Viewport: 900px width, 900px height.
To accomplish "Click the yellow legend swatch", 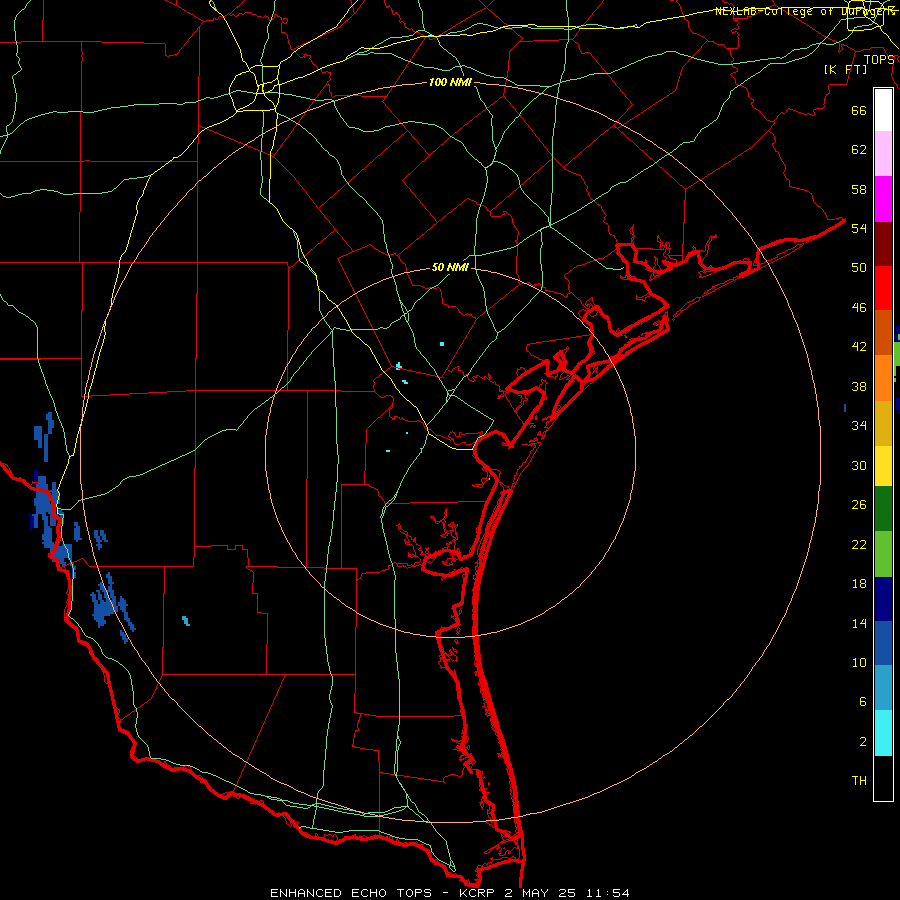I will (x=883, y=465).
